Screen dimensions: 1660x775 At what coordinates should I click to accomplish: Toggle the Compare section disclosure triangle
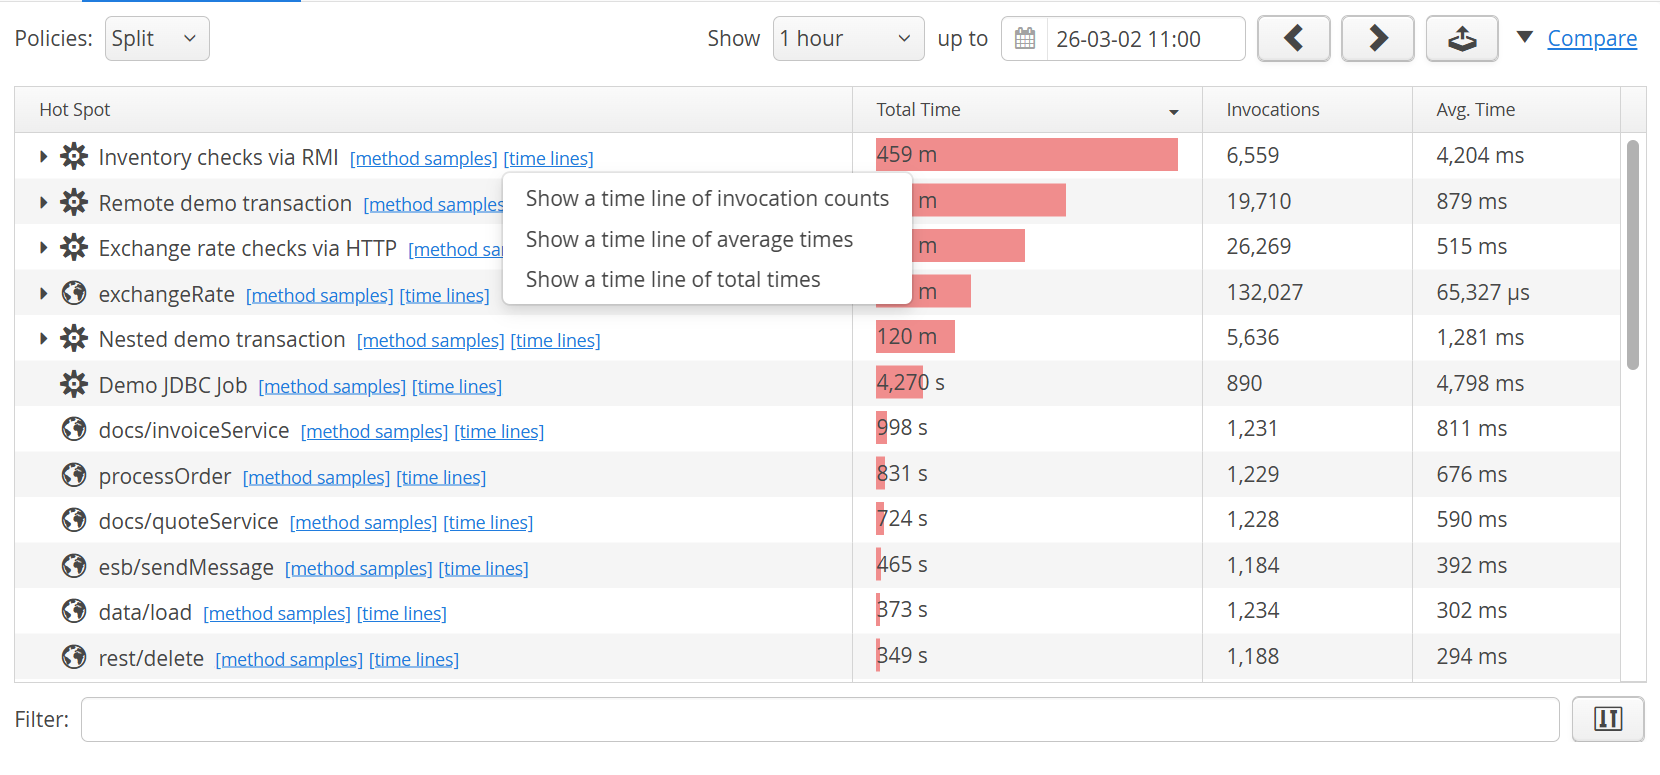pyautogui.click(x=1524, y=38)
